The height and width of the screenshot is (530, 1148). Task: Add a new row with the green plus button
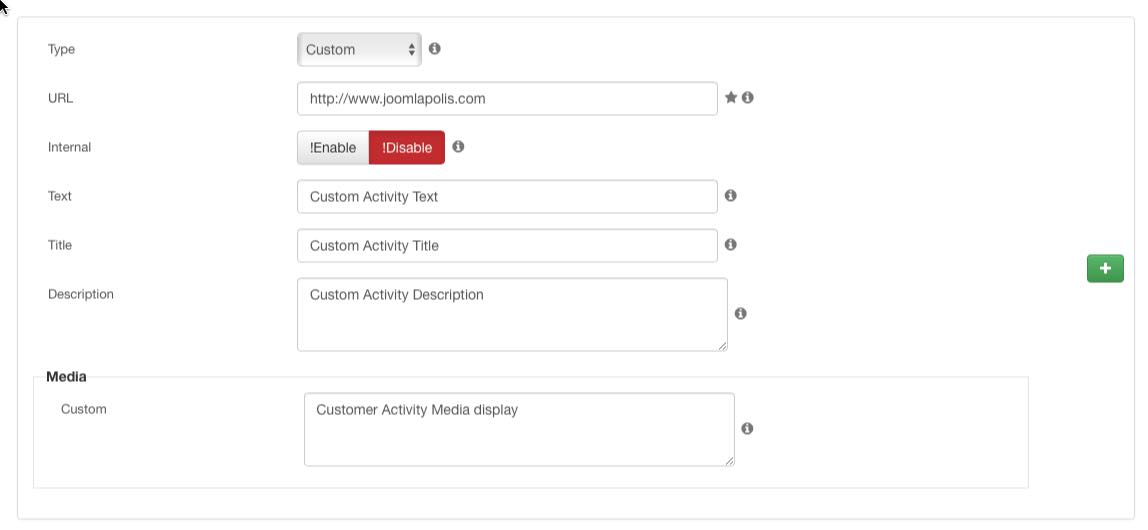(x=1105, y=269)
